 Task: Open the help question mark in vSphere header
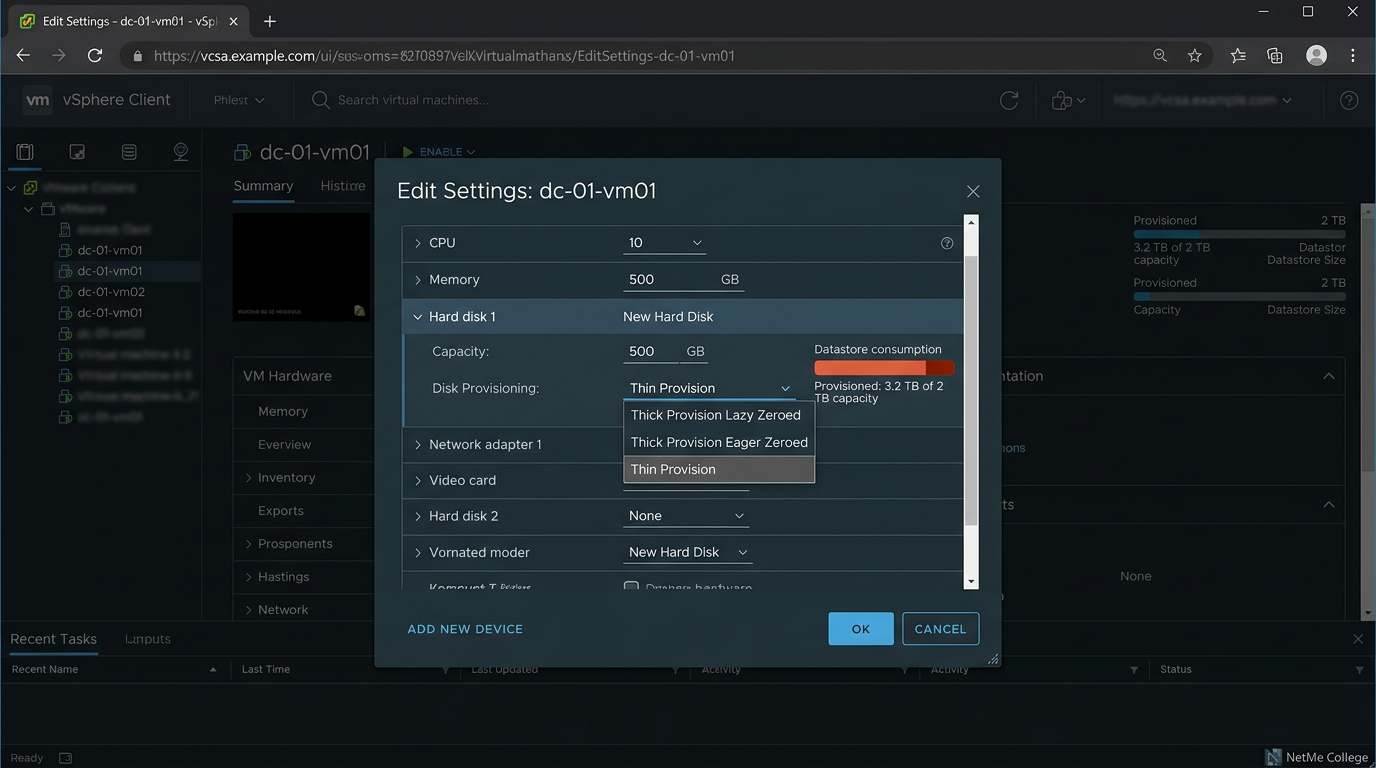[x=1348, y=100]
